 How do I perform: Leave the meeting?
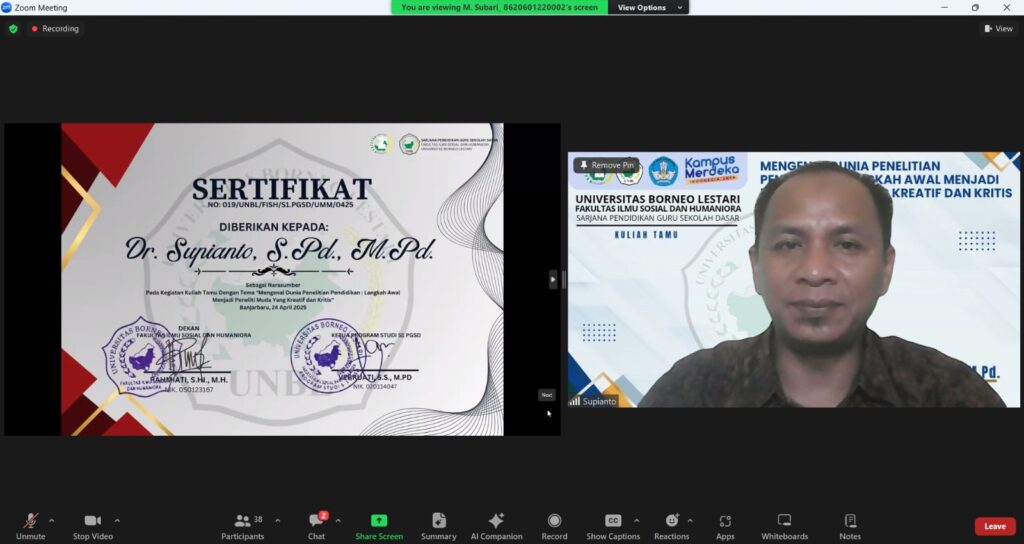[x=995, y=526]
